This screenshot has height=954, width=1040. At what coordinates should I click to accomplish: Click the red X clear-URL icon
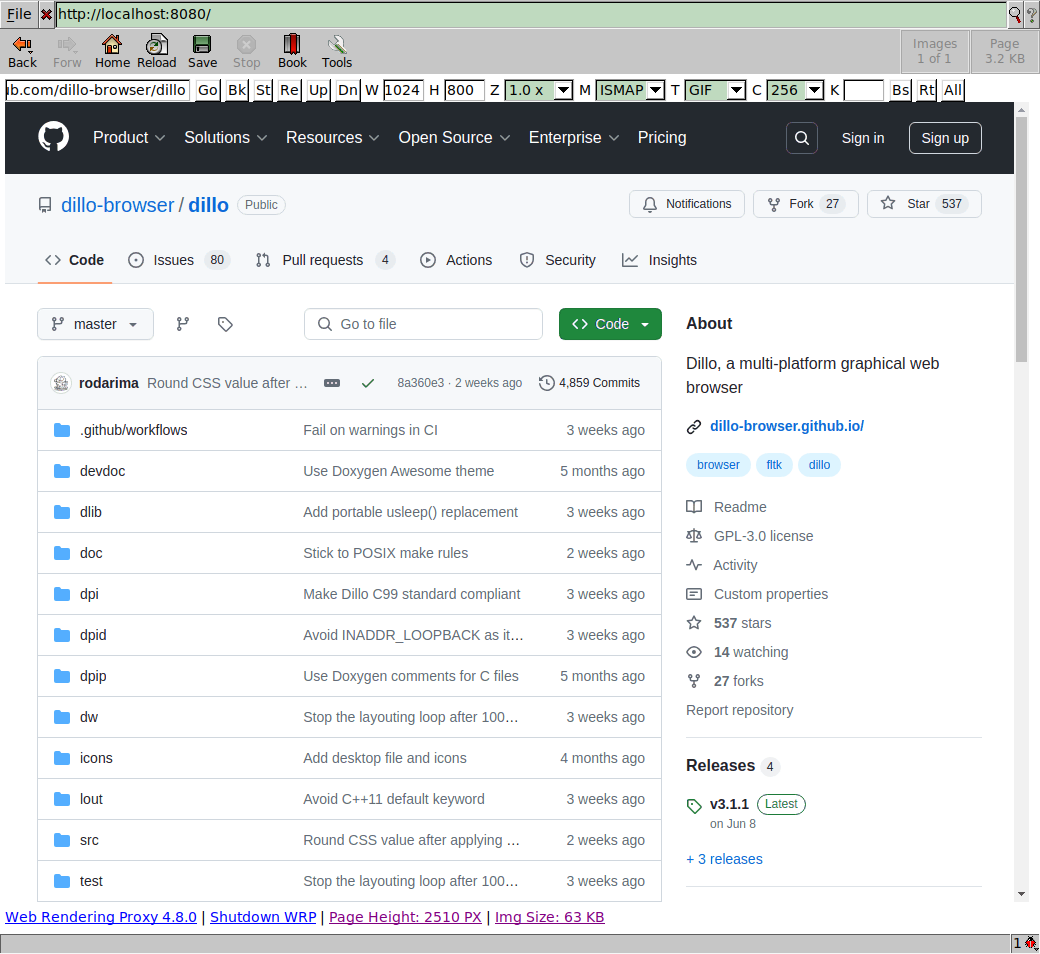point(46,15)
